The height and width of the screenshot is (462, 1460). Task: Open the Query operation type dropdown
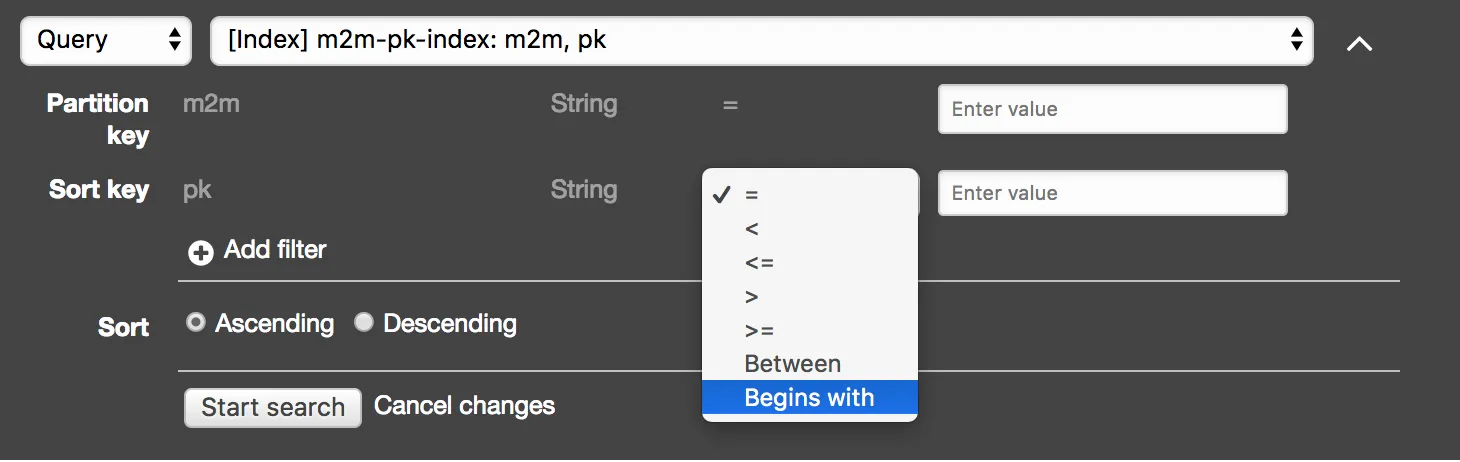coord(106,40)
